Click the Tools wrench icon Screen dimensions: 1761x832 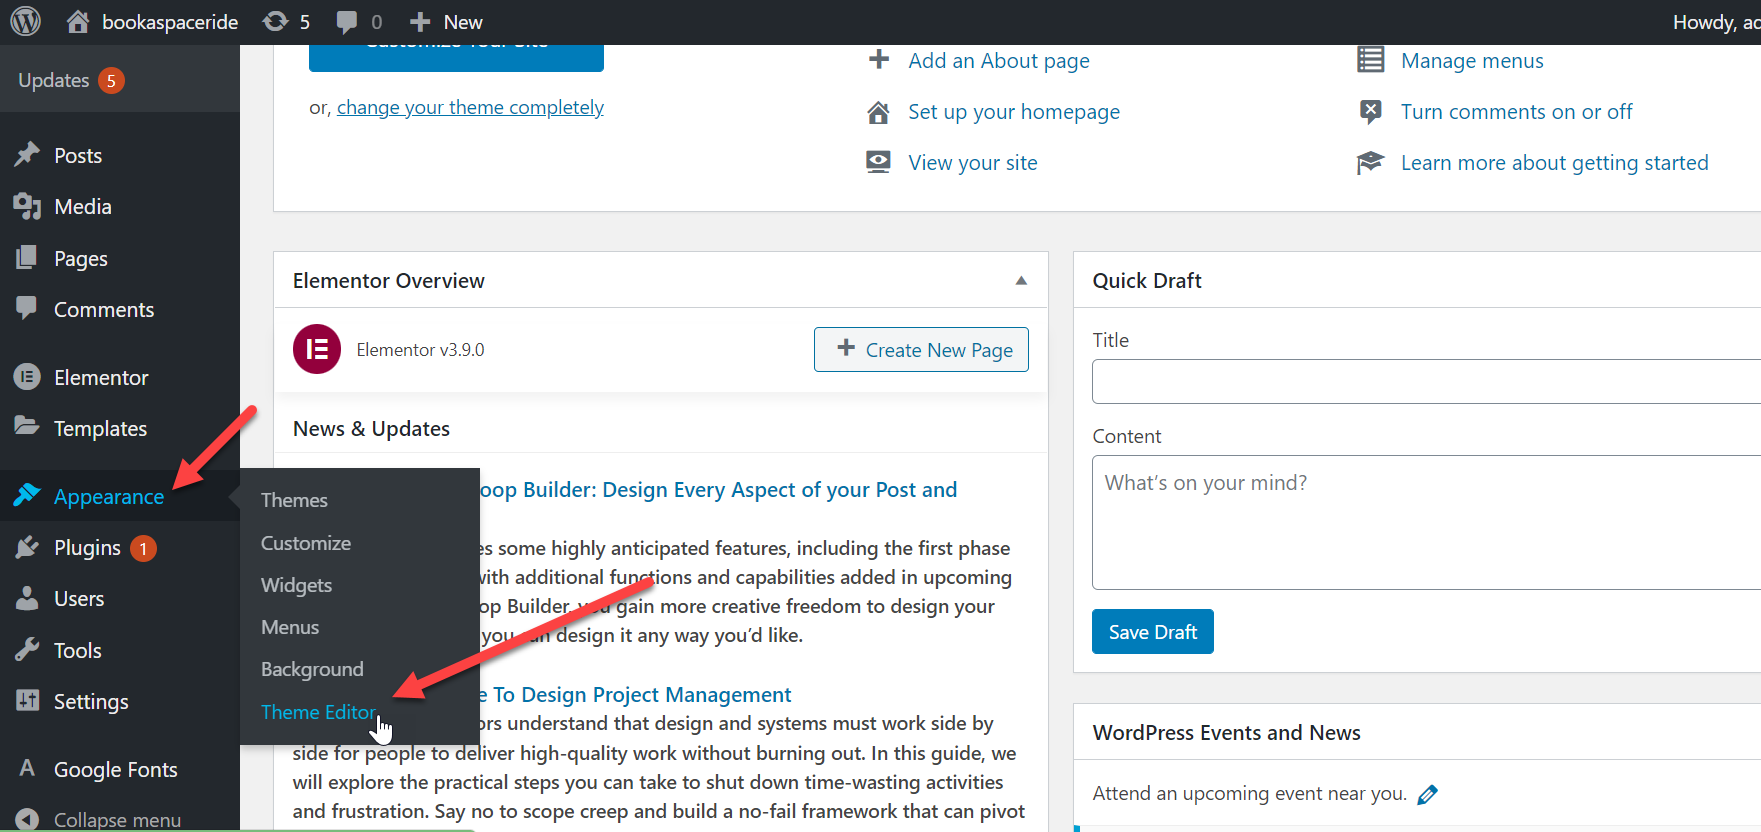tap(27, 649)
